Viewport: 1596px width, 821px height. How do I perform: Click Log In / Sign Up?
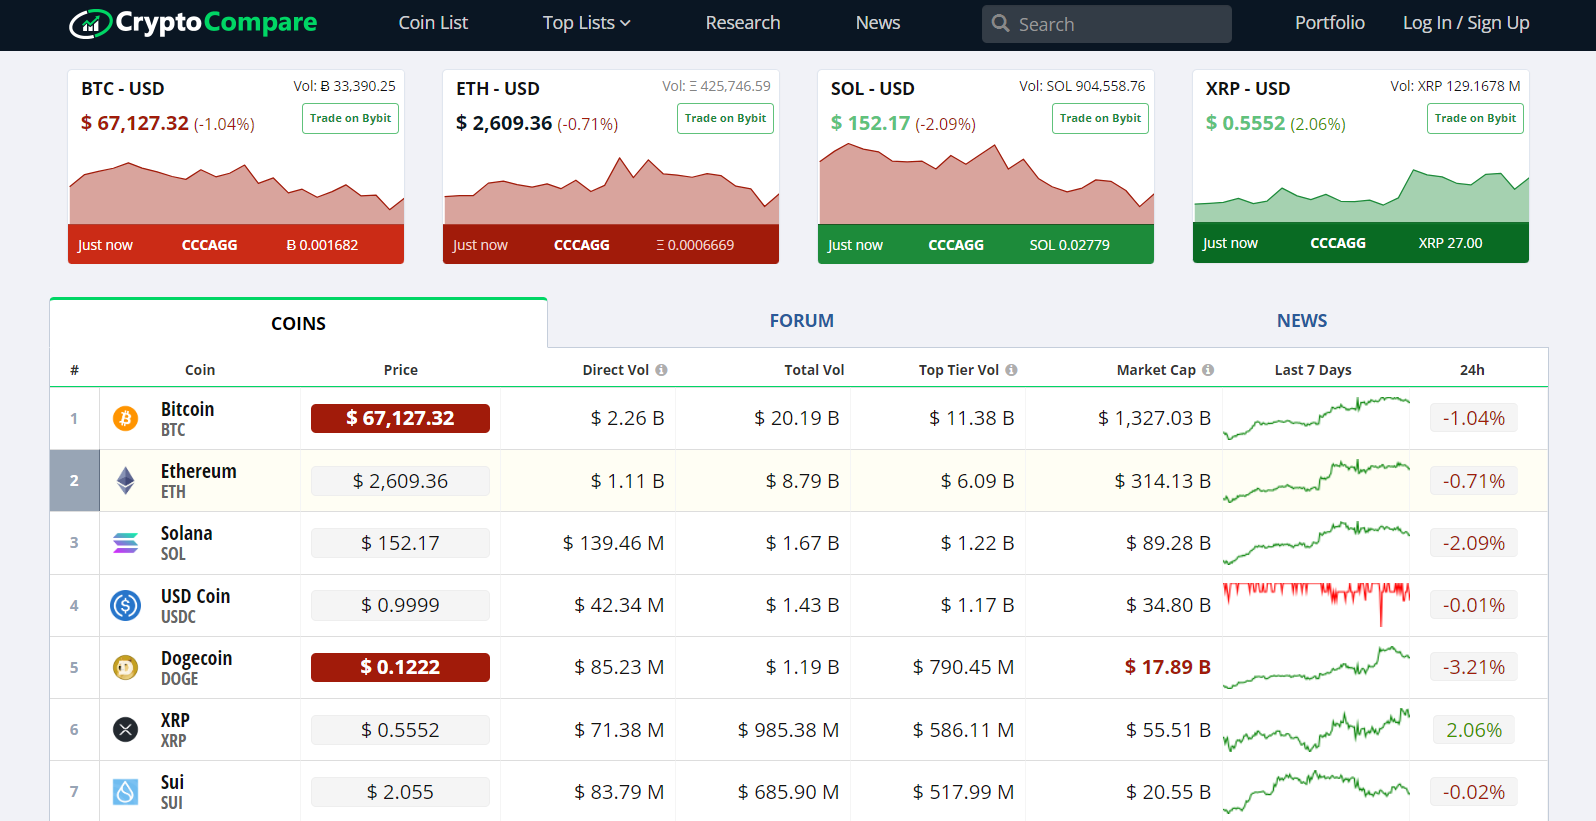point(1466,23)
